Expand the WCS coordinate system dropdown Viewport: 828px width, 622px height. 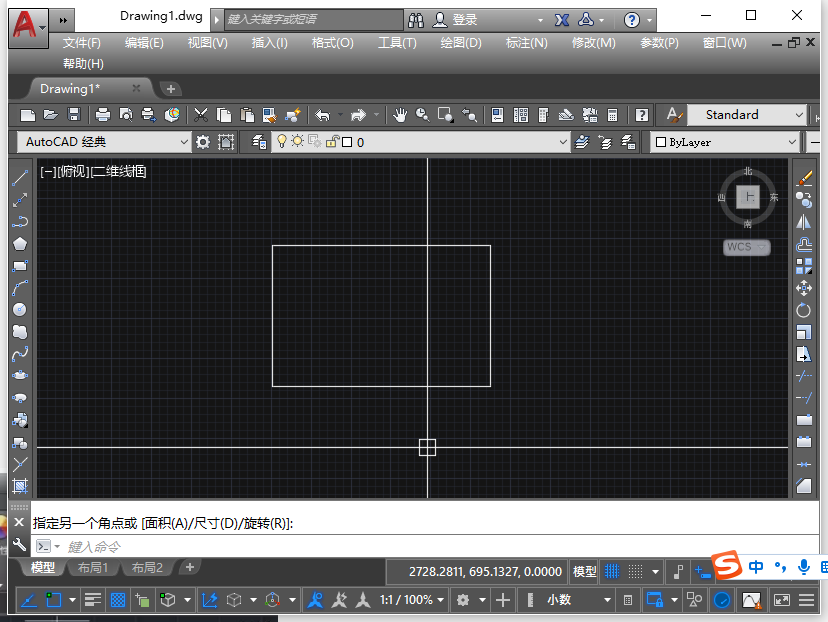(x=761, y=247)
